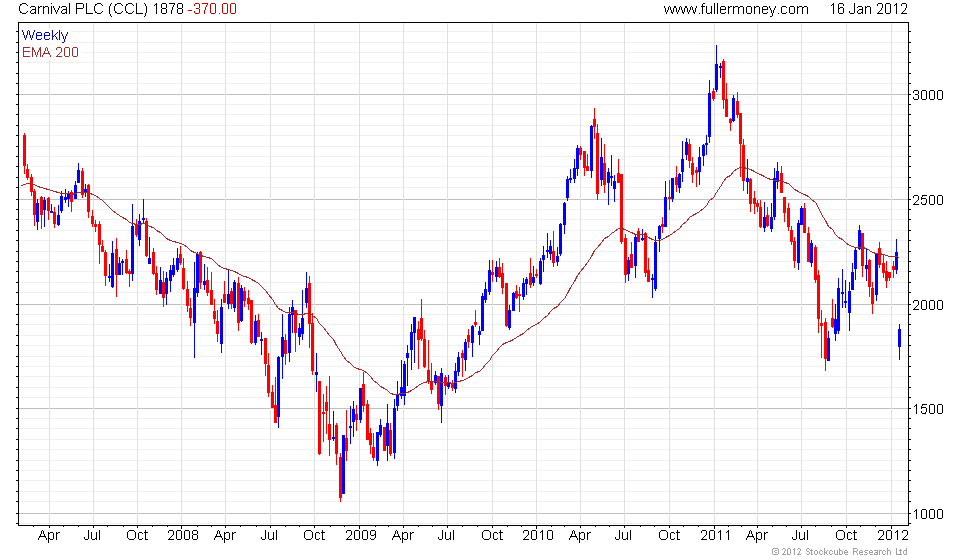Click the Stockcube Research Ltd copyright text
960x560 pixels.
click(839, 552)
